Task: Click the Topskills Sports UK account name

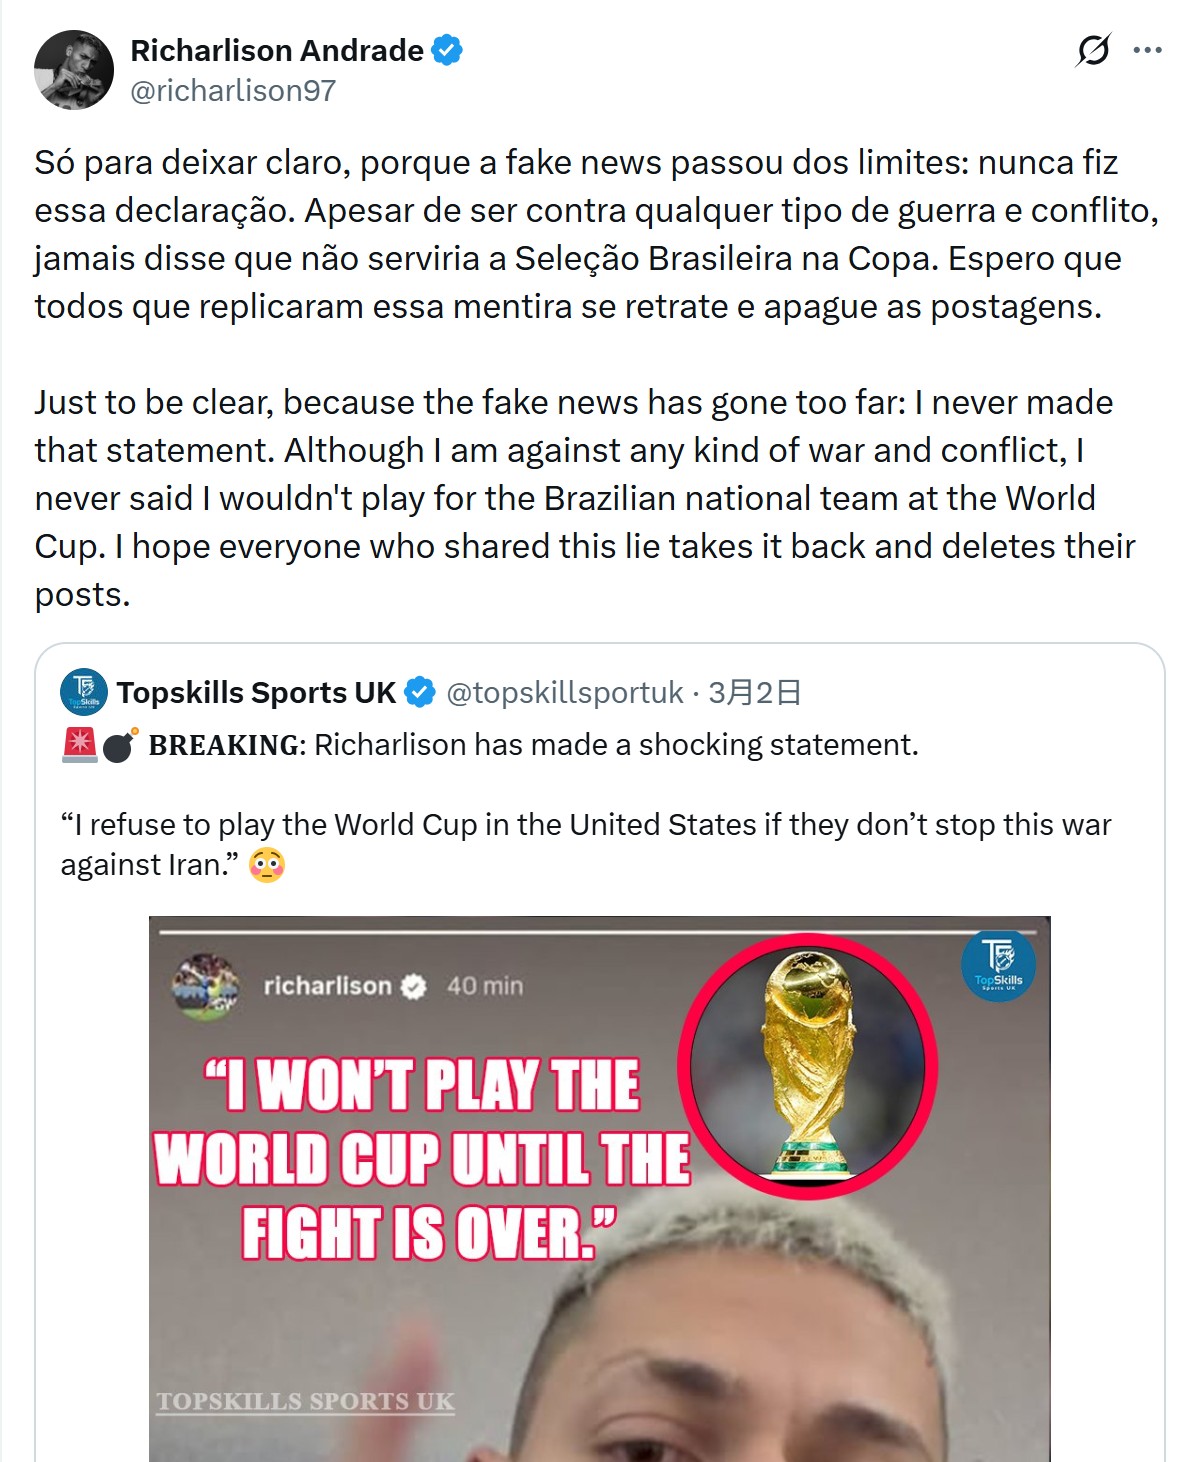Action: click(x=256, y=692)
